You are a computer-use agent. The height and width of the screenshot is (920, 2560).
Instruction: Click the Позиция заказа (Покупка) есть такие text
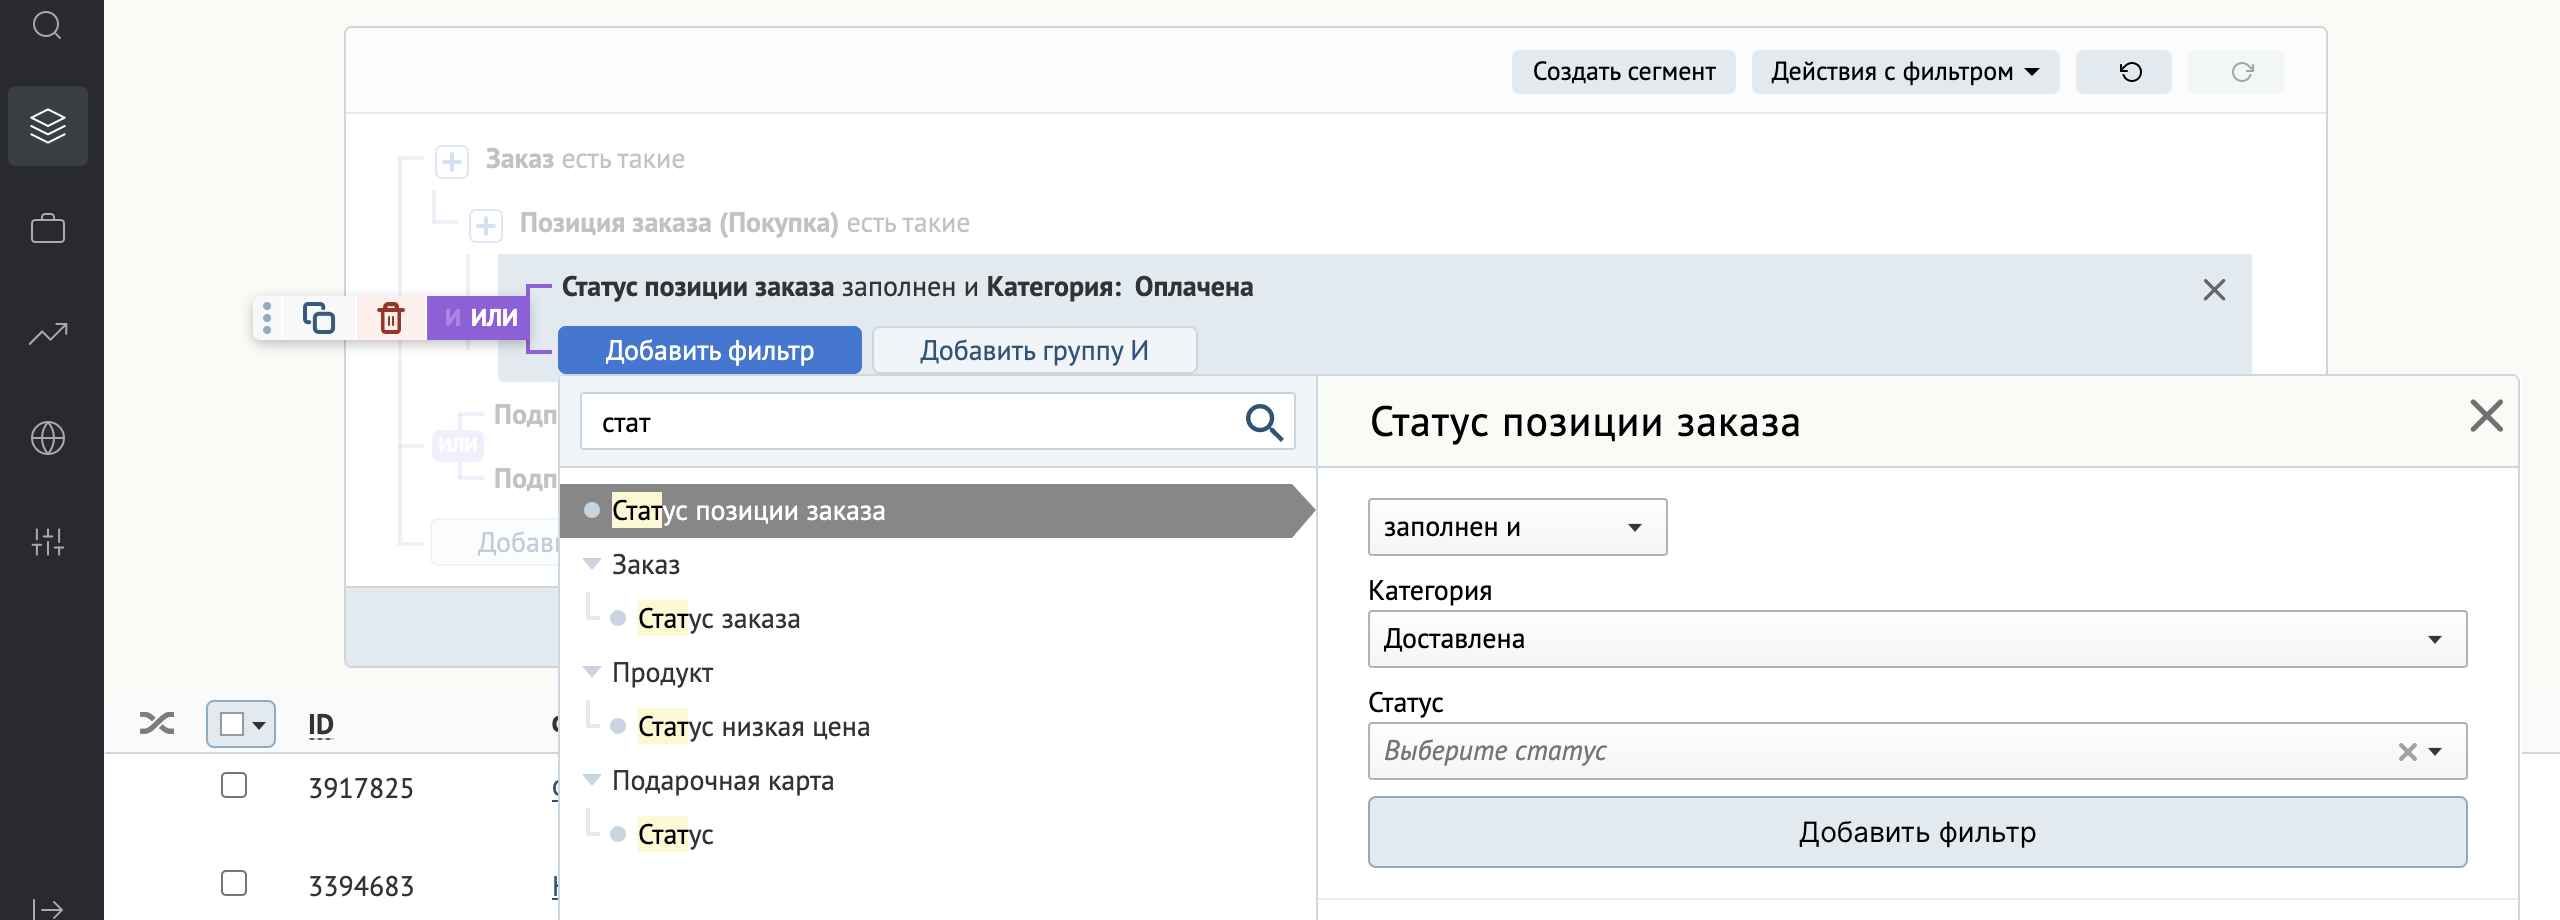click(744, 223)
